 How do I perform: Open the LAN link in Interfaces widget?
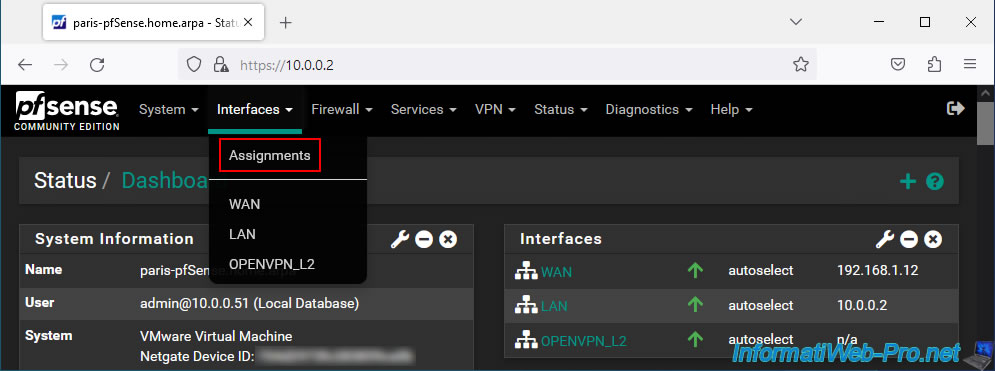click(554, 306)
